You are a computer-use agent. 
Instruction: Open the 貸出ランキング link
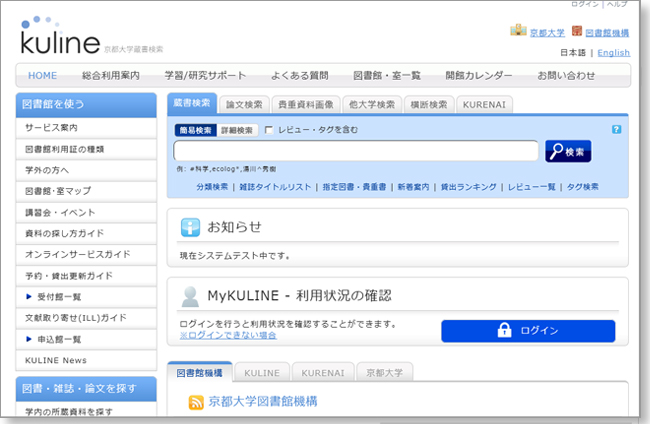(468, 187)
